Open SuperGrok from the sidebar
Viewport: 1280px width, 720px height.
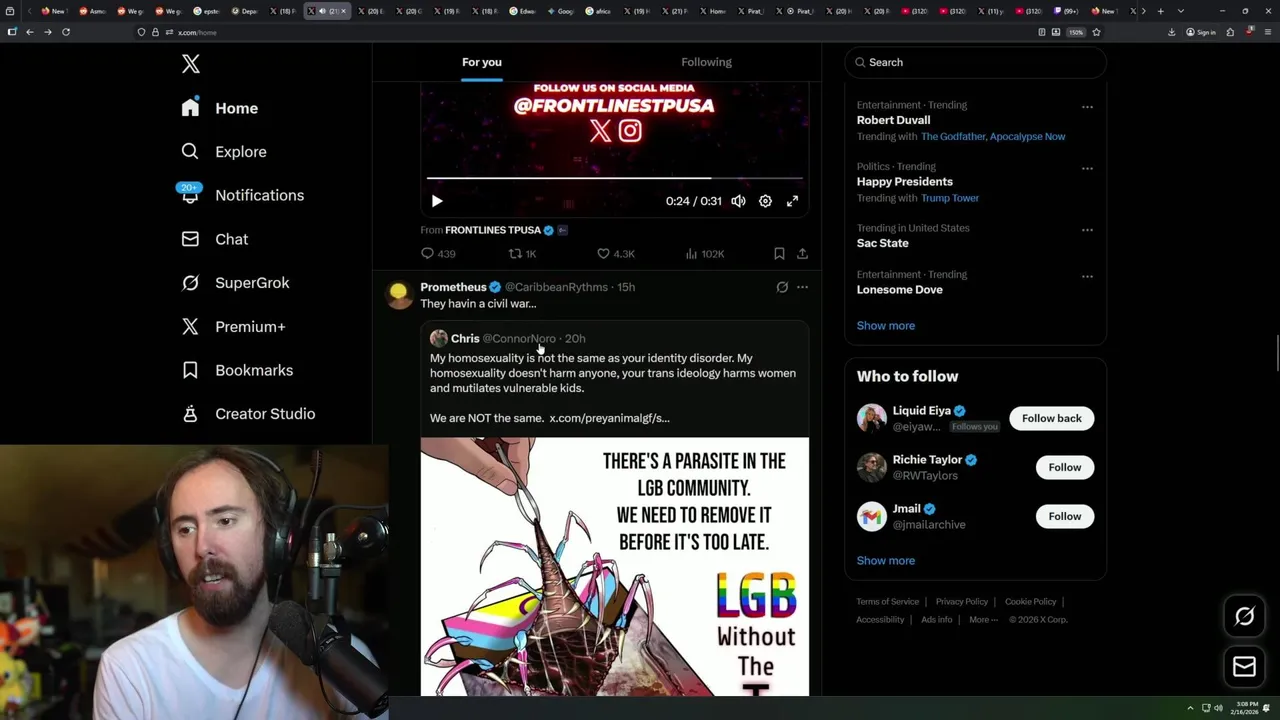pos(235,283)
